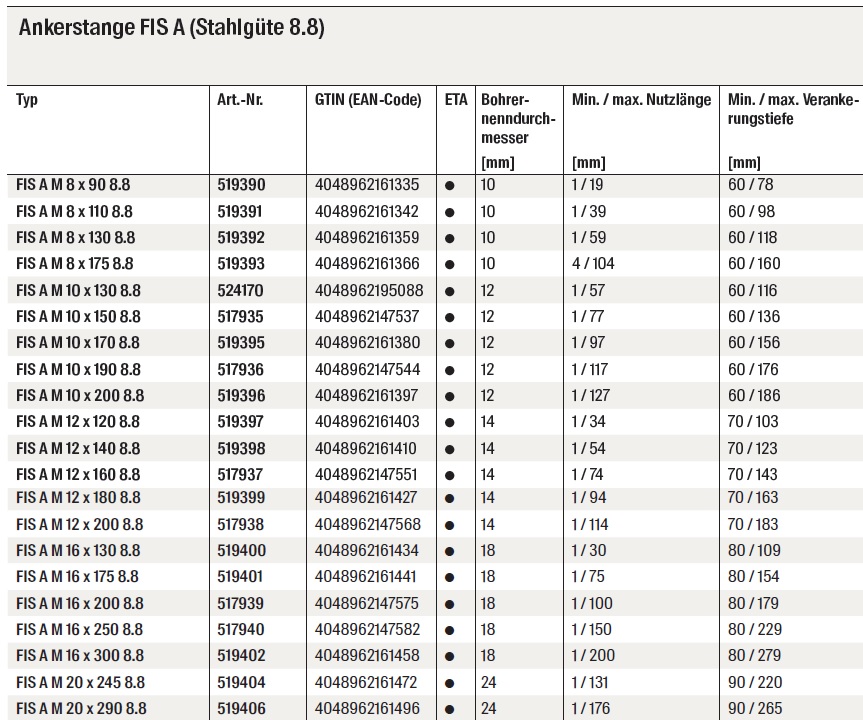Select type FIS A M 12 x 180 8.8

pos(78,498)
